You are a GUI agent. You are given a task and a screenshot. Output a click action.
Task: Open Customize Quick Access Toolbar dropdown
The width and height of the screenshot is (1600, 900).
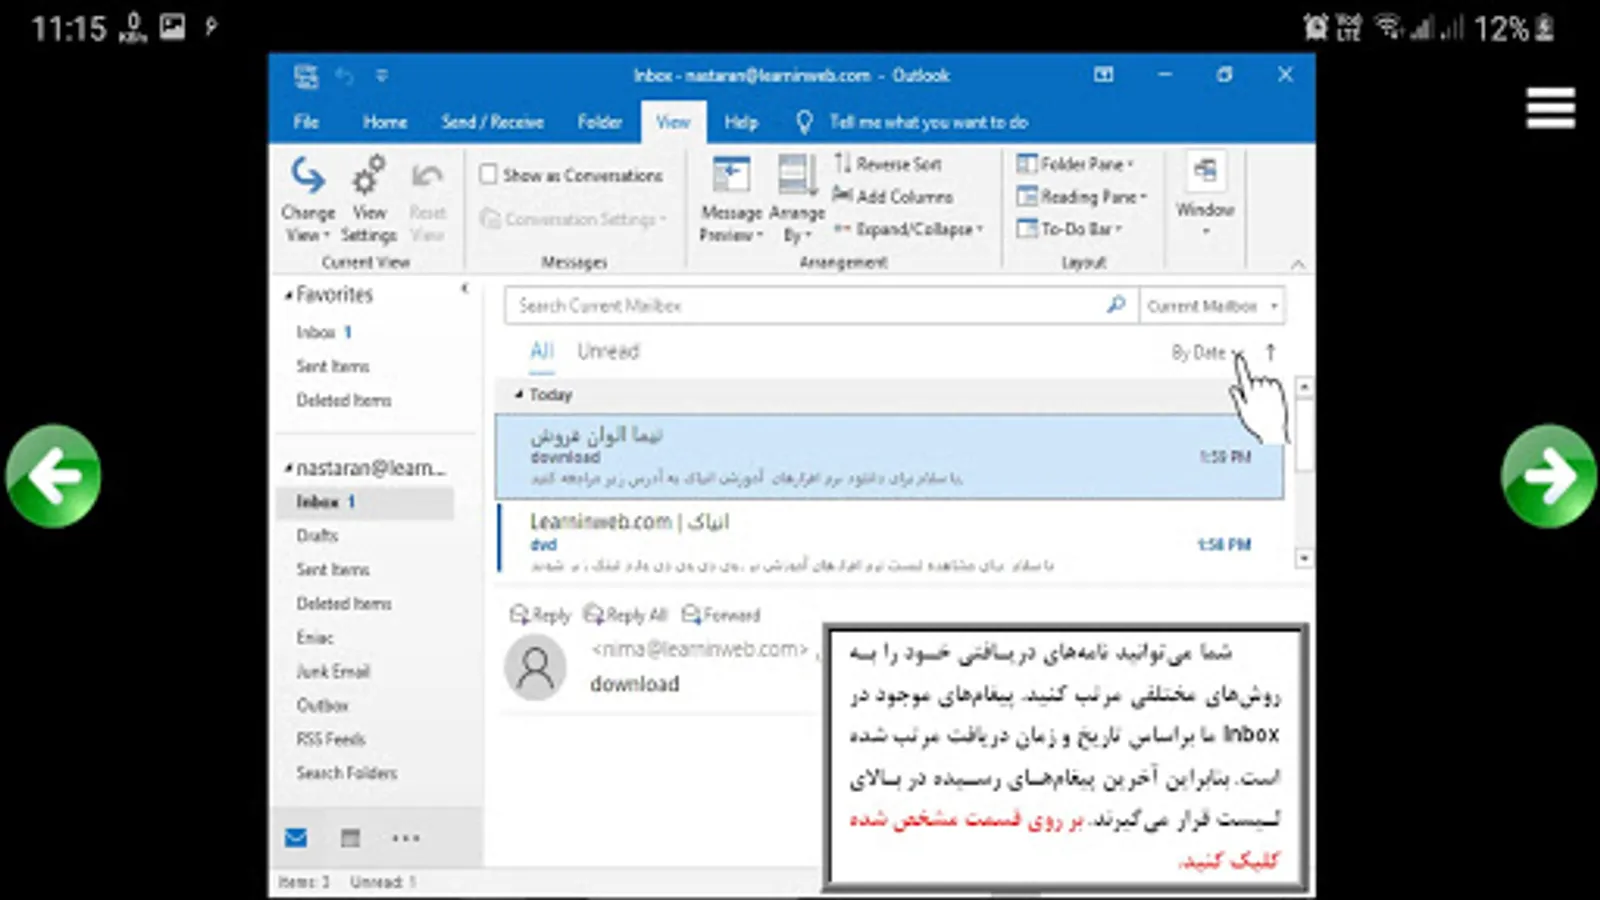point(381,76)
